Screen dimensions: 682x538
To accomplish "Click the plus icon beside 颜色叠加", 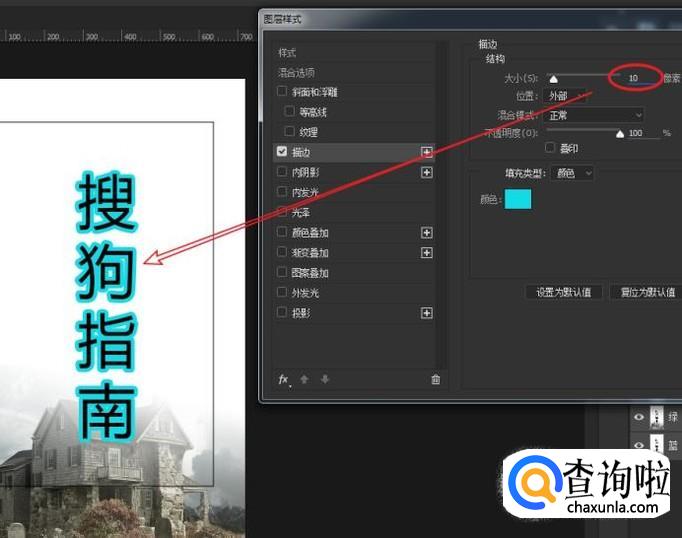I will (x=427, y=233).
